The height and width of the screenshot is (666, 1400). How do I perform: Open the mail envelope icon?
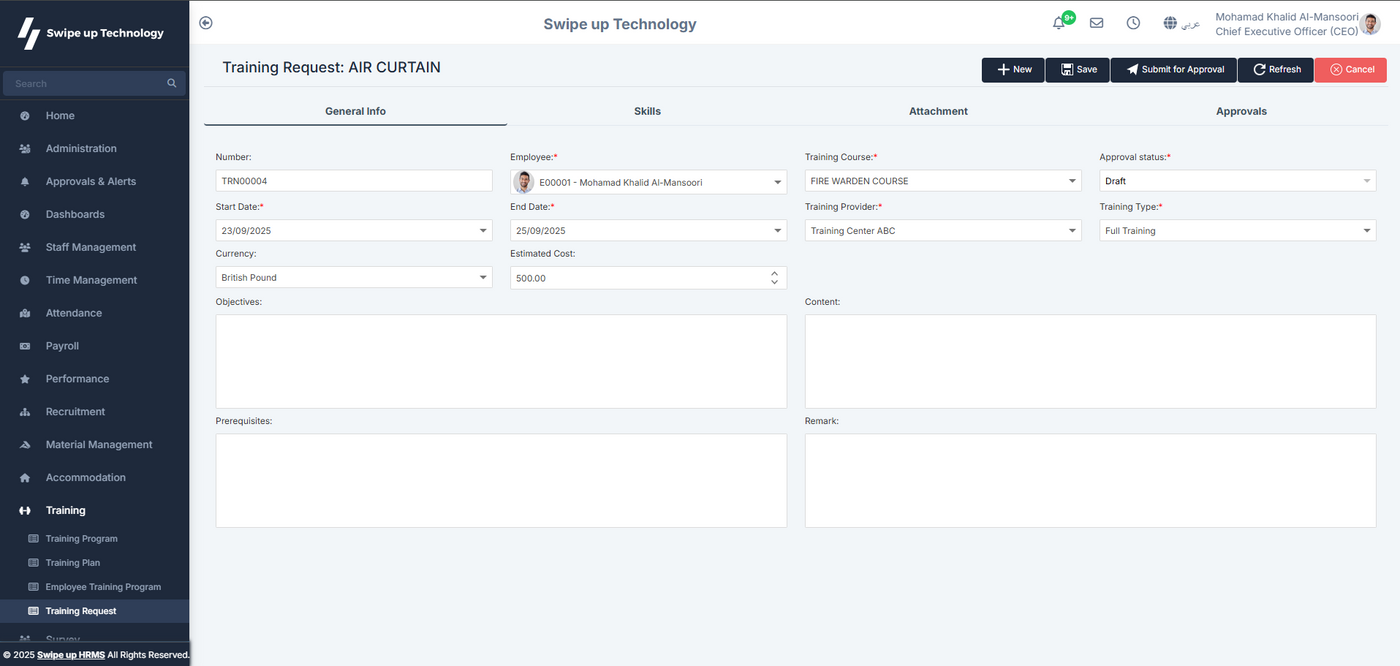click(1096, 23)
